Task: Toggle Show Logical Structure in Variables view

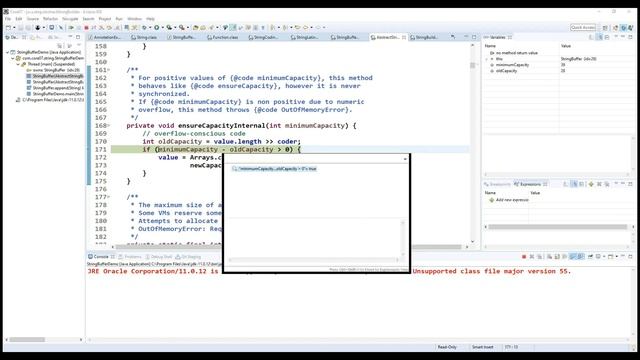Action: click(x=599, y=37)
